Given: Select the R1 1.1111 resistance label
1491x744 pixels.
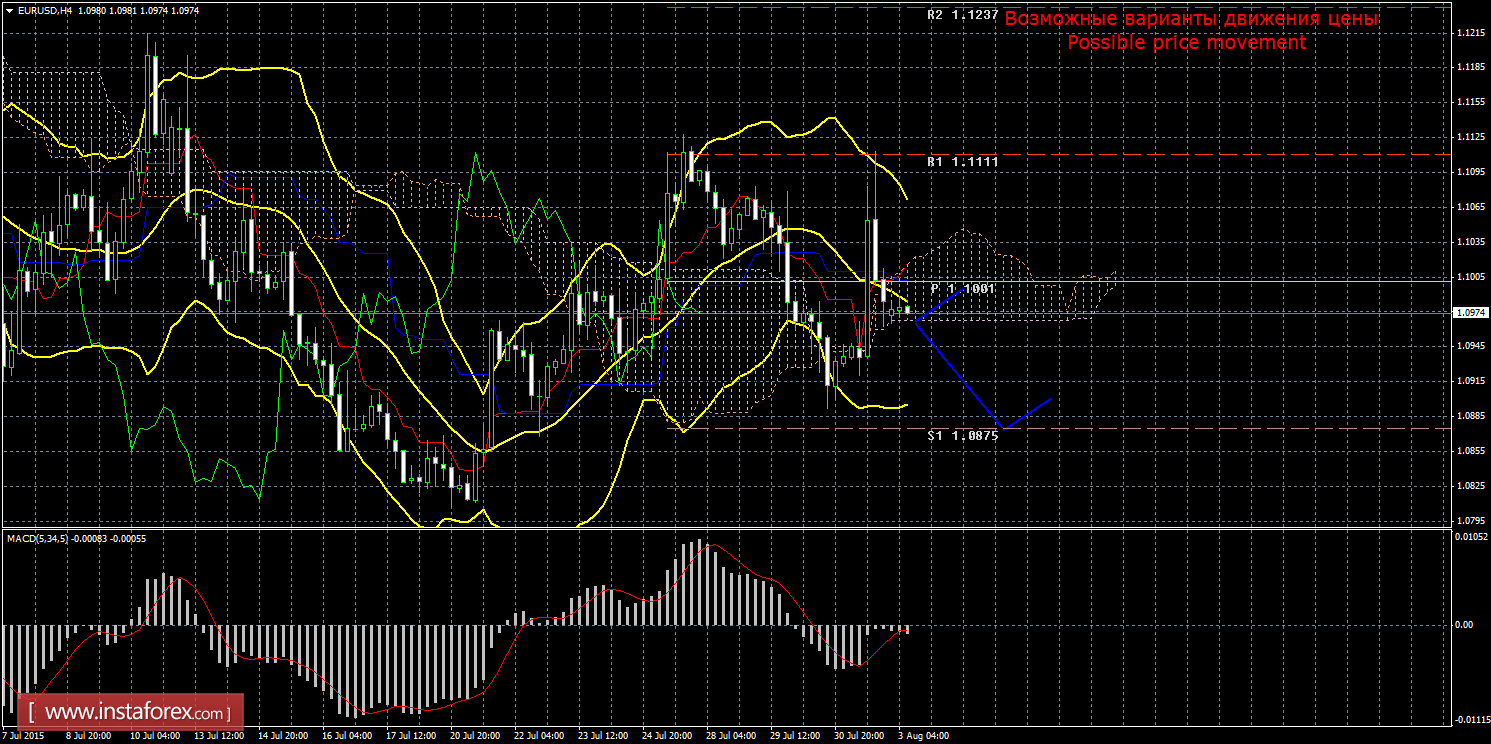Looking at the screenshot, I should tap(962, 161).
